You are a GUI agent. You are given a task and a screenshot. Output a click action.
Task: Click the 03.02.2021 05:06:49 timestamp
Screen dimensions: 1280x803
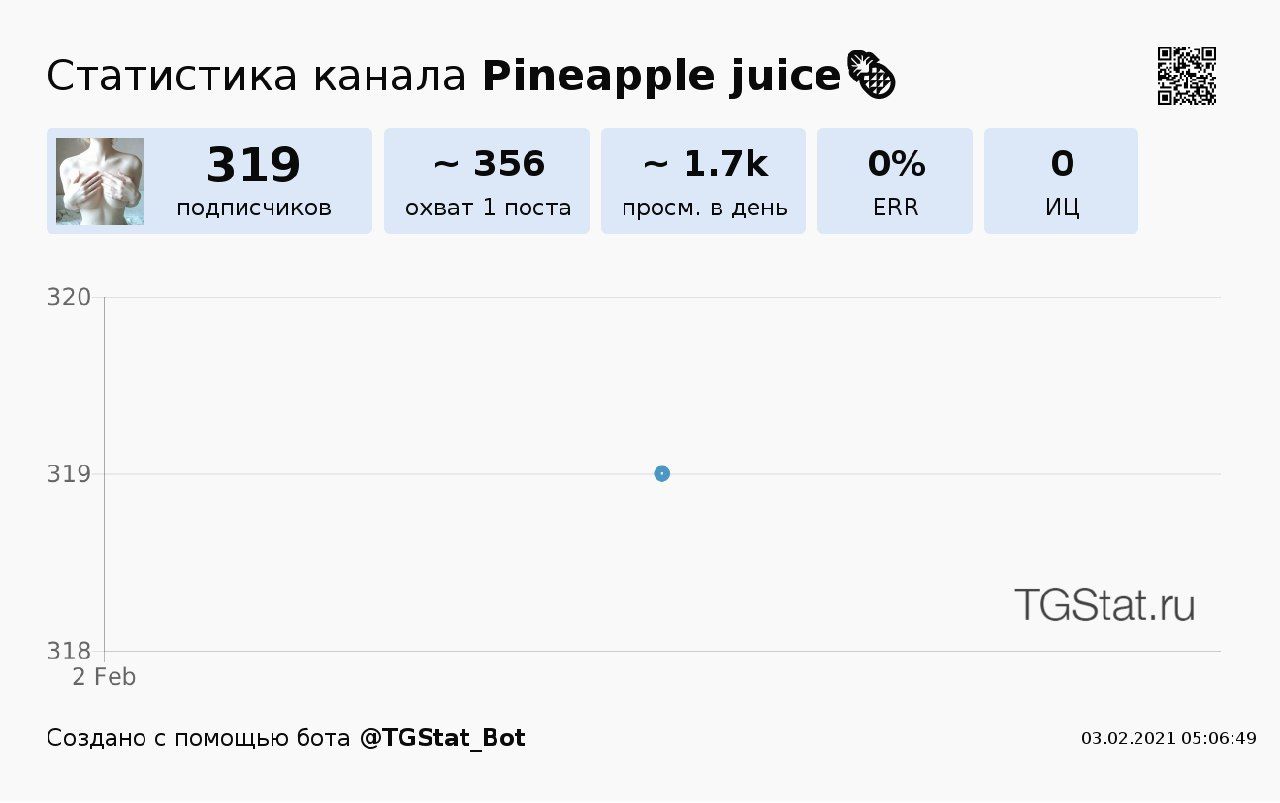click(x=1168, y=738)
